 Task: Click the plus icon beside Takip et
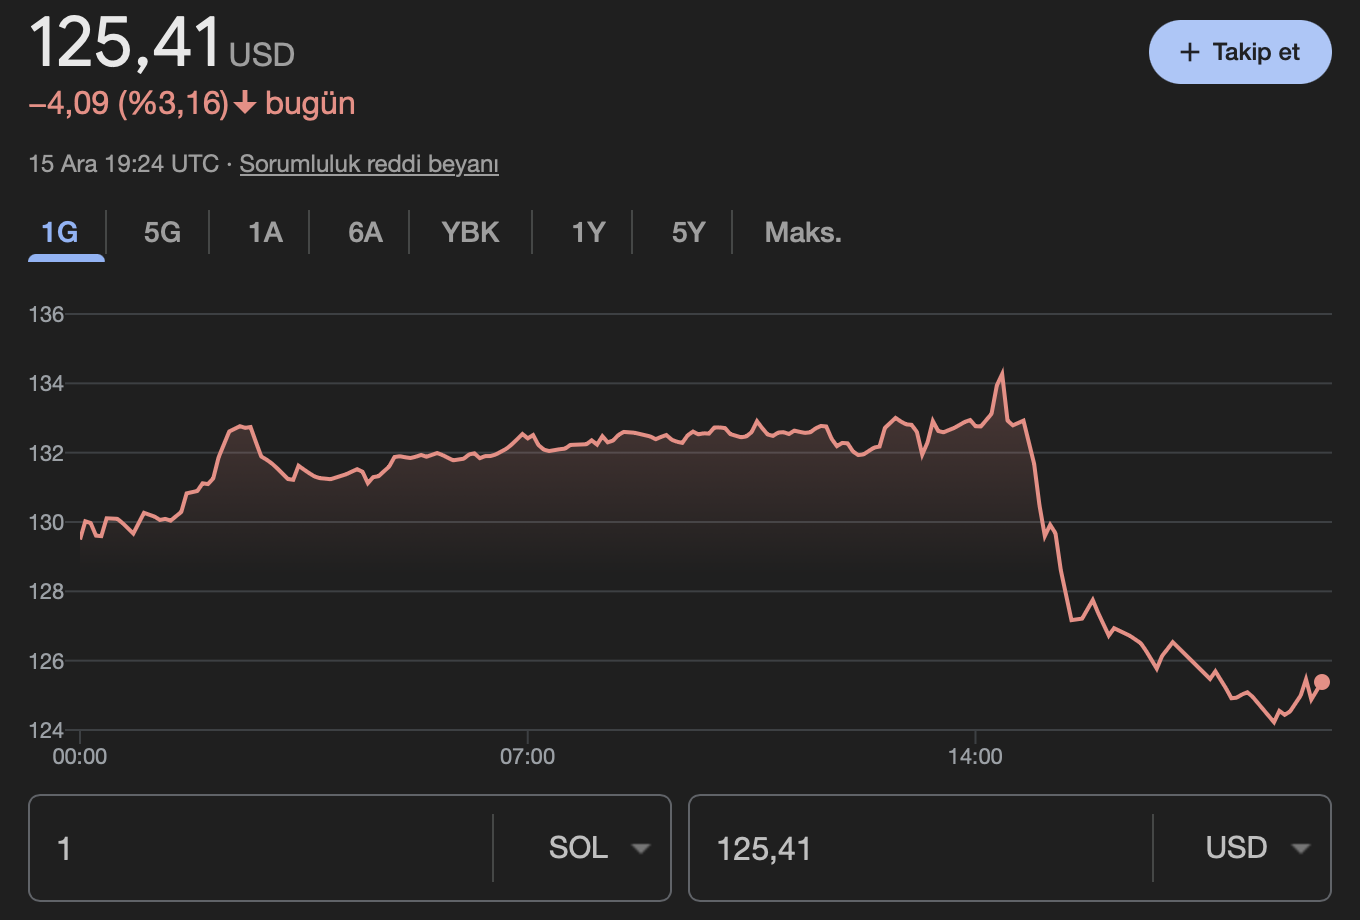click(x=1189, y=52)
